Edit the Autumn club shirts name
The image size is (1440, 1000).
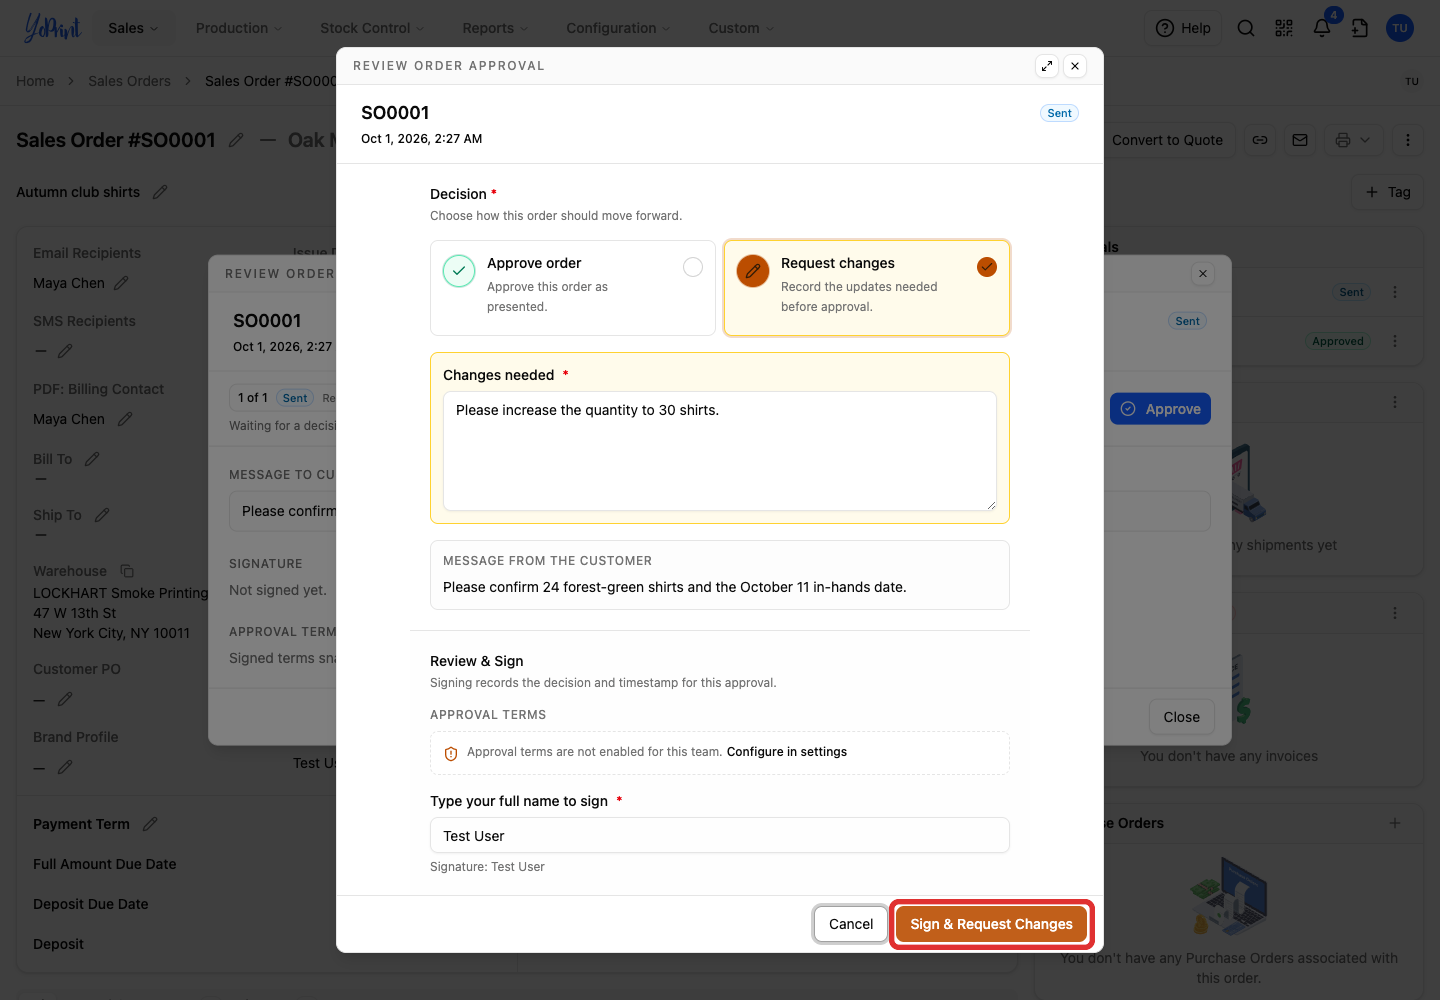pos(160,192)
